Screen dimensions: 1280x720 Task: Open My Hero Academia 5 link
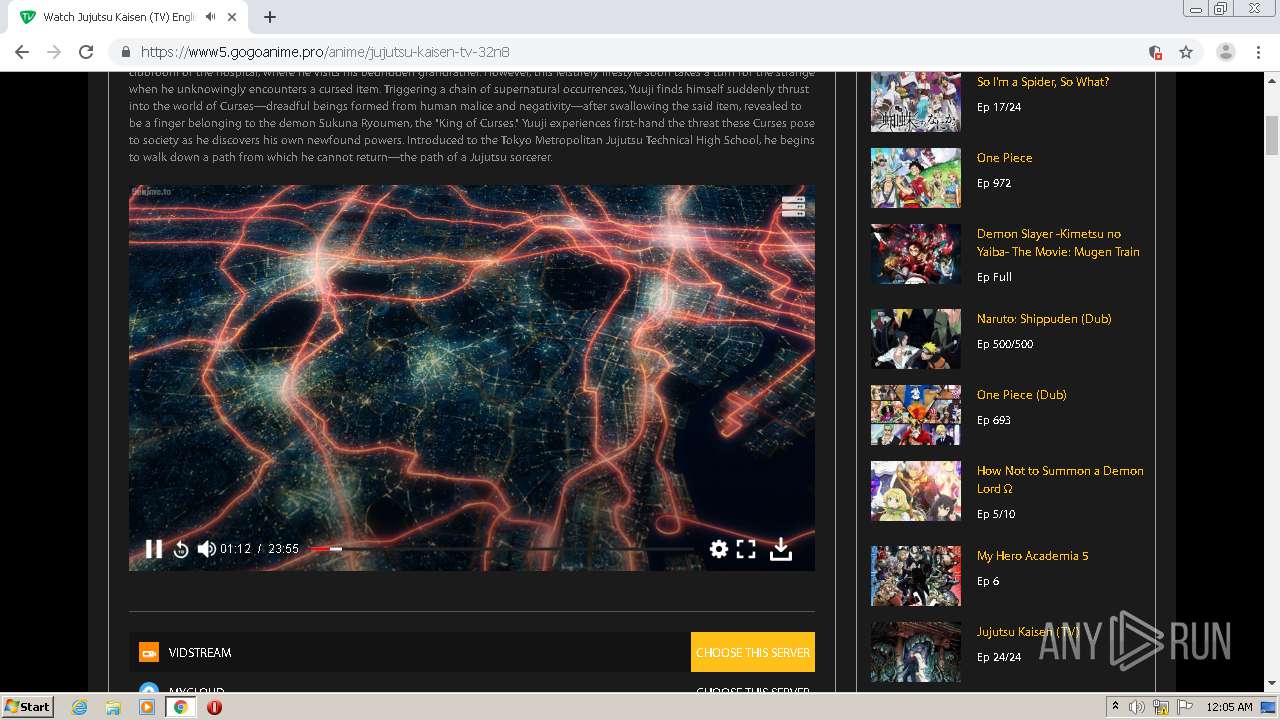pos(1032,556)
